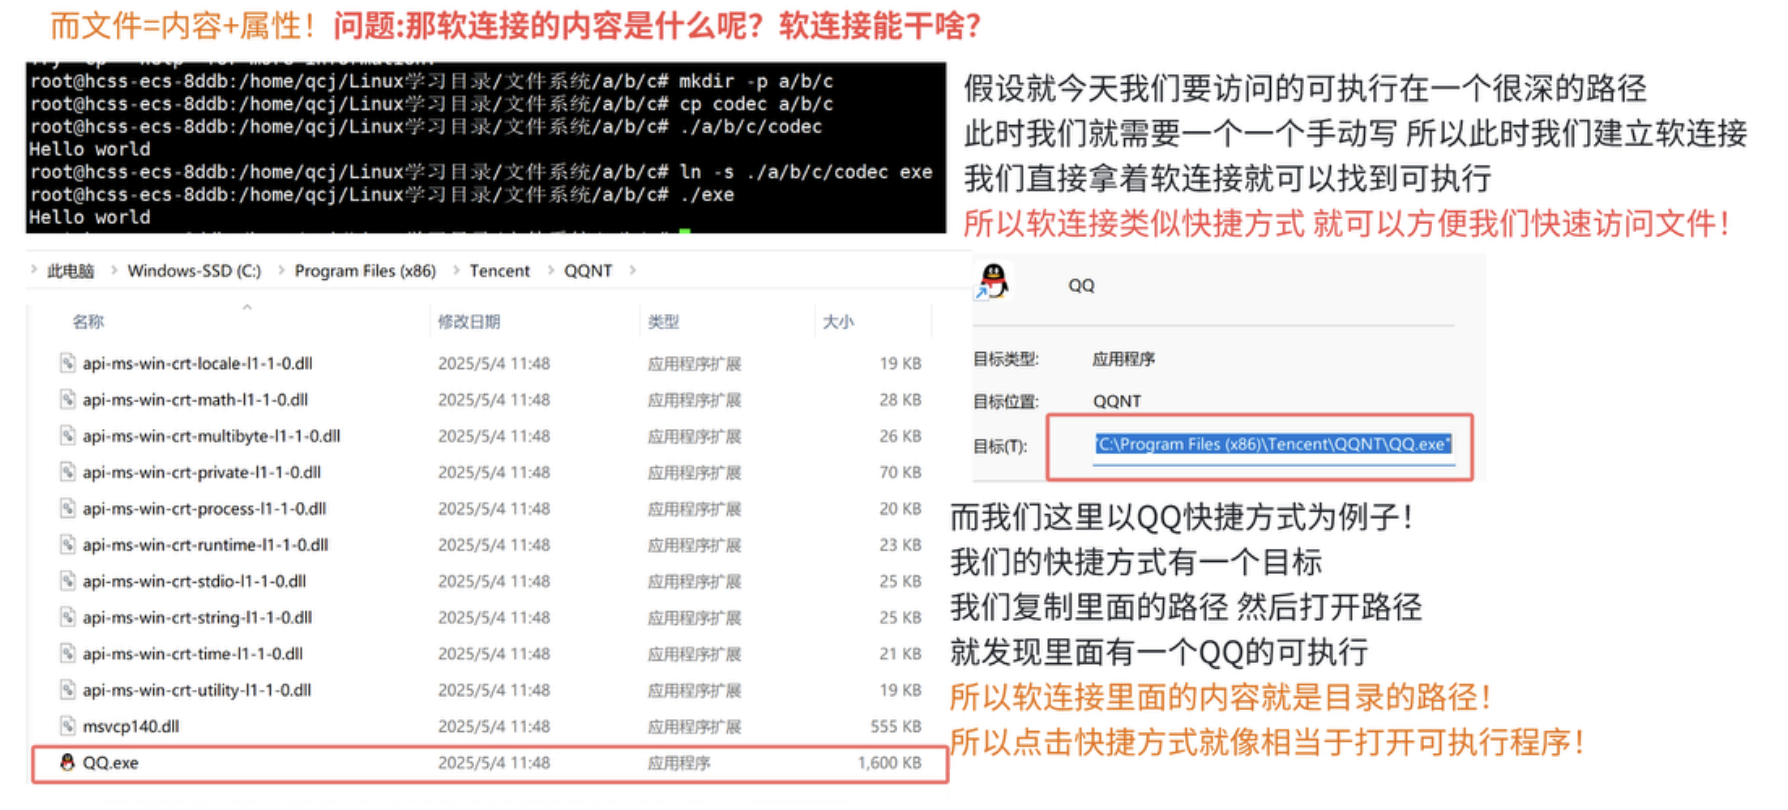Sort files by 名称 column header
This screenshot has height=810, width=1788.
click(88, 321)
